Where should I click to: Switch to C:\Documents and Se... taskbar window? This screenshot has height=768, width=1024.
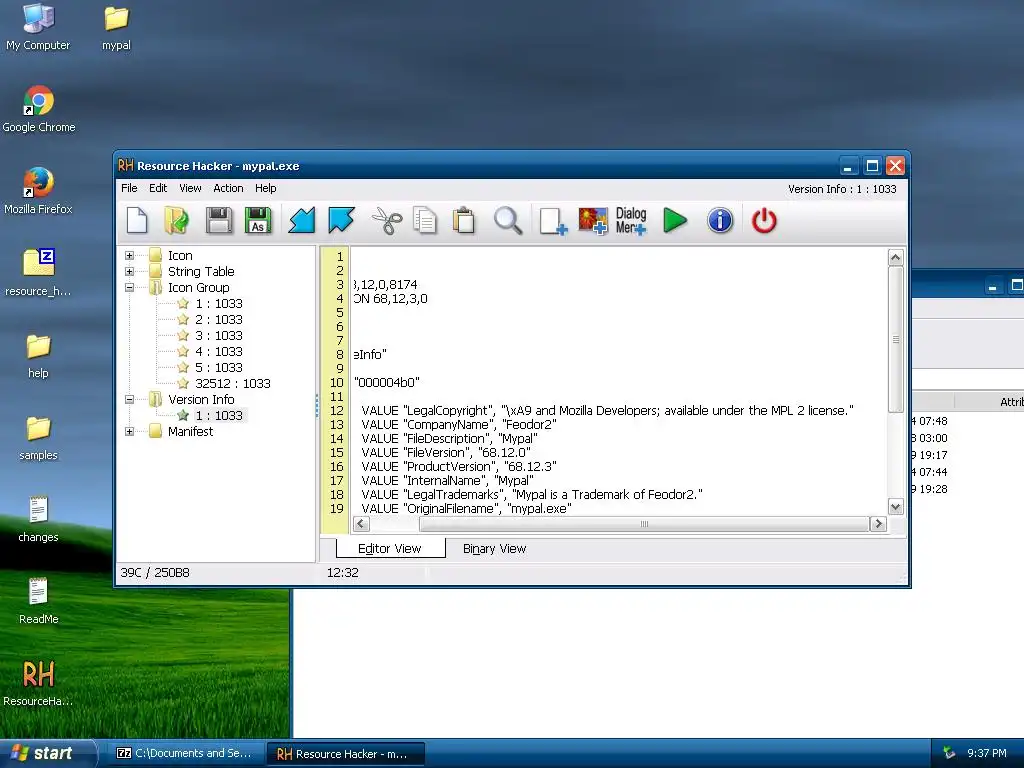(x=184, y=753)
